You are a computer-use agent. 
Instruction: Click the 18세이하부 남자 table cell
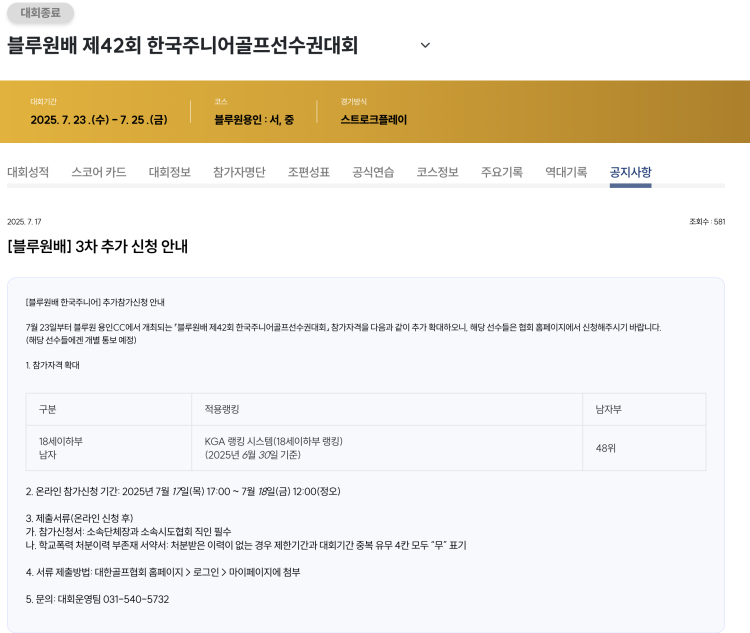tap(109, 448)
